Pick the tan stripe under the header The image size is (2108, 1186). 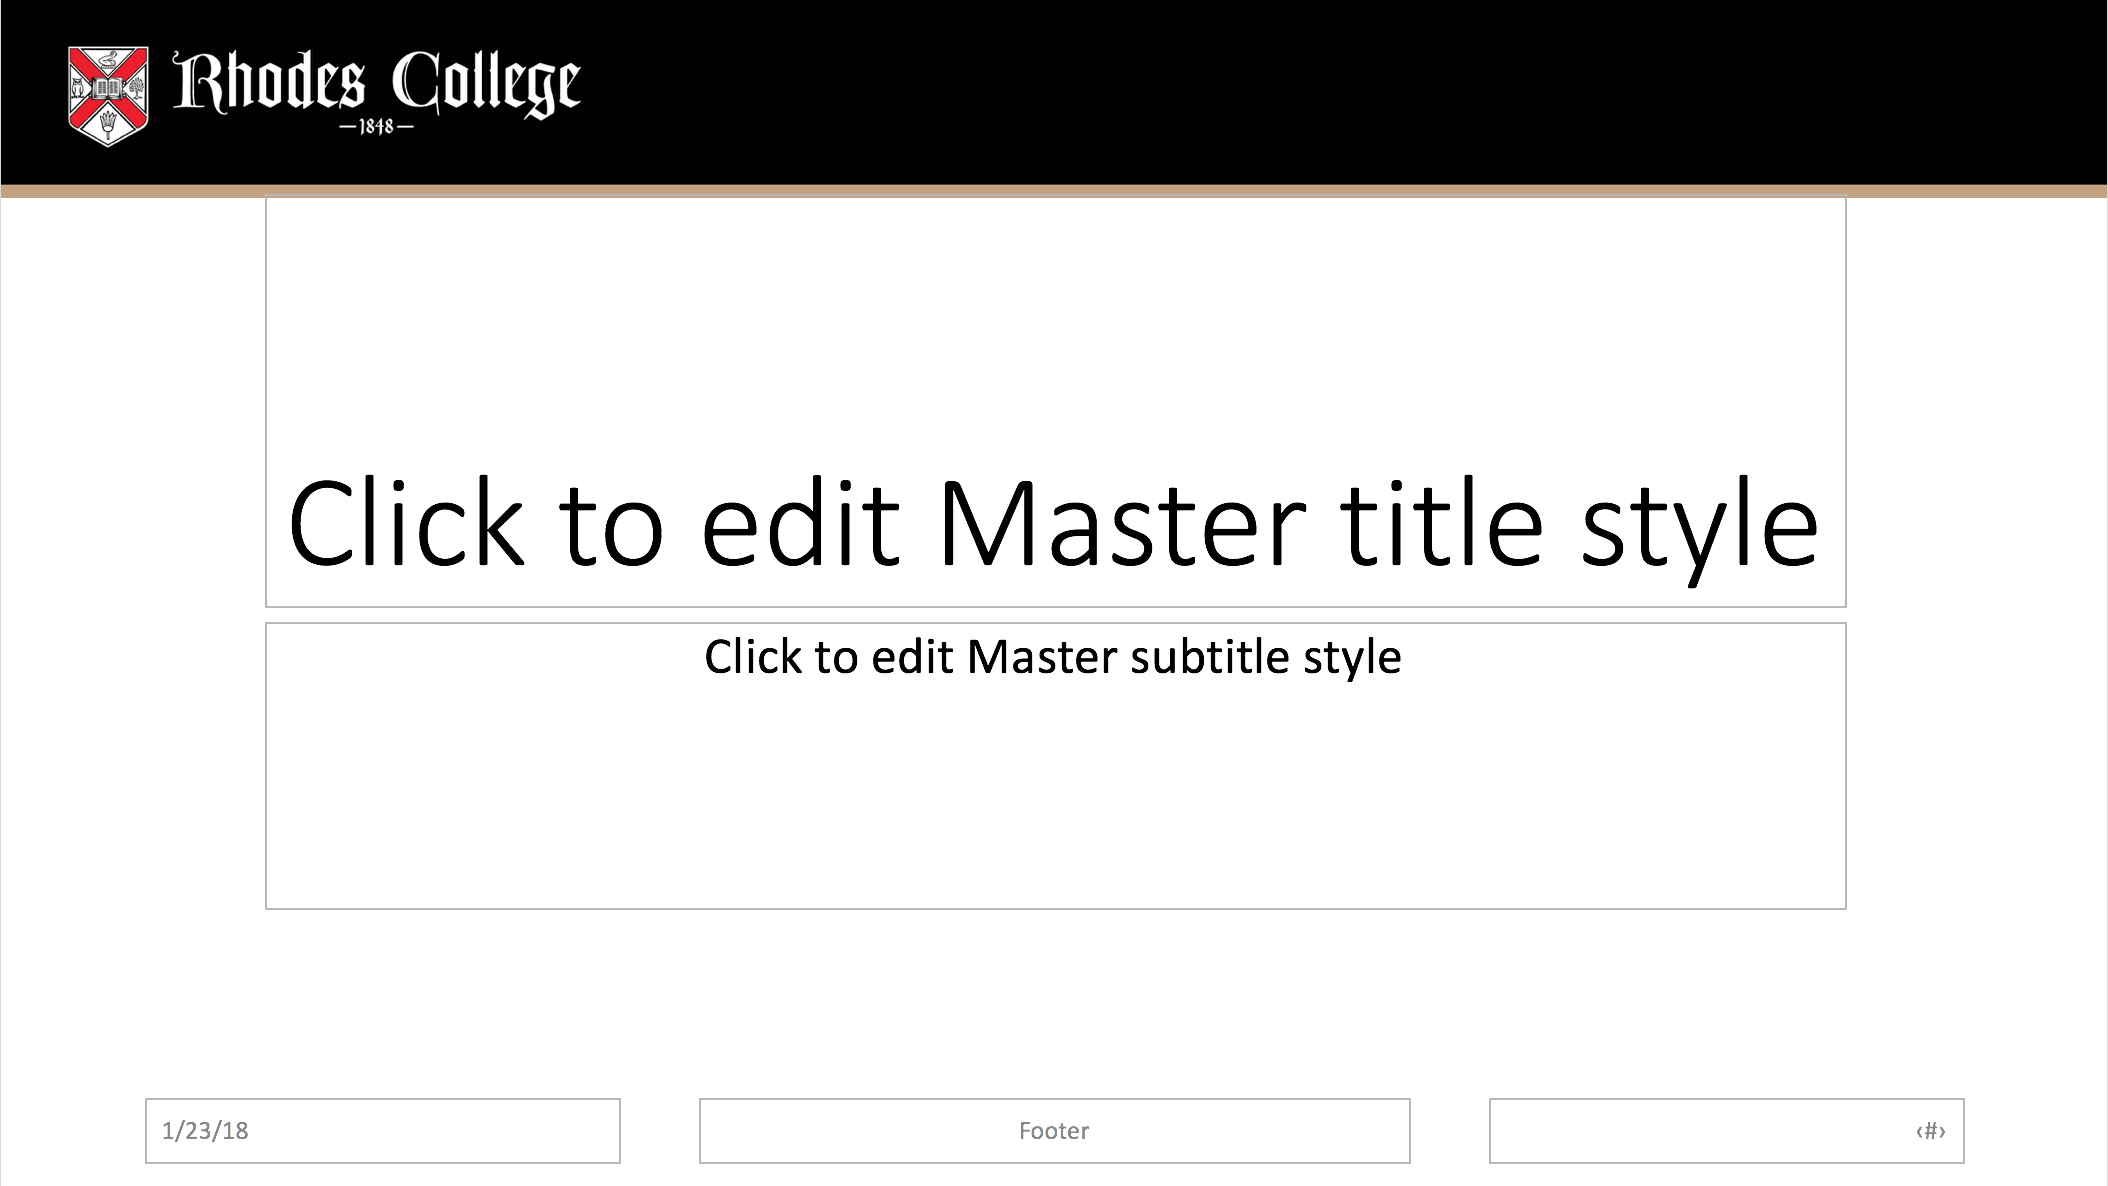tap(1054, 191)
